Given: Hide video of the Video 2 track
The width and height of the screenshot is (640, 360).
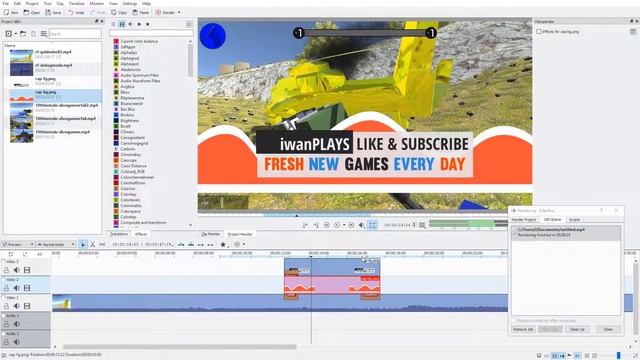Looking at the screenshot, I should (x=27, y=288).
